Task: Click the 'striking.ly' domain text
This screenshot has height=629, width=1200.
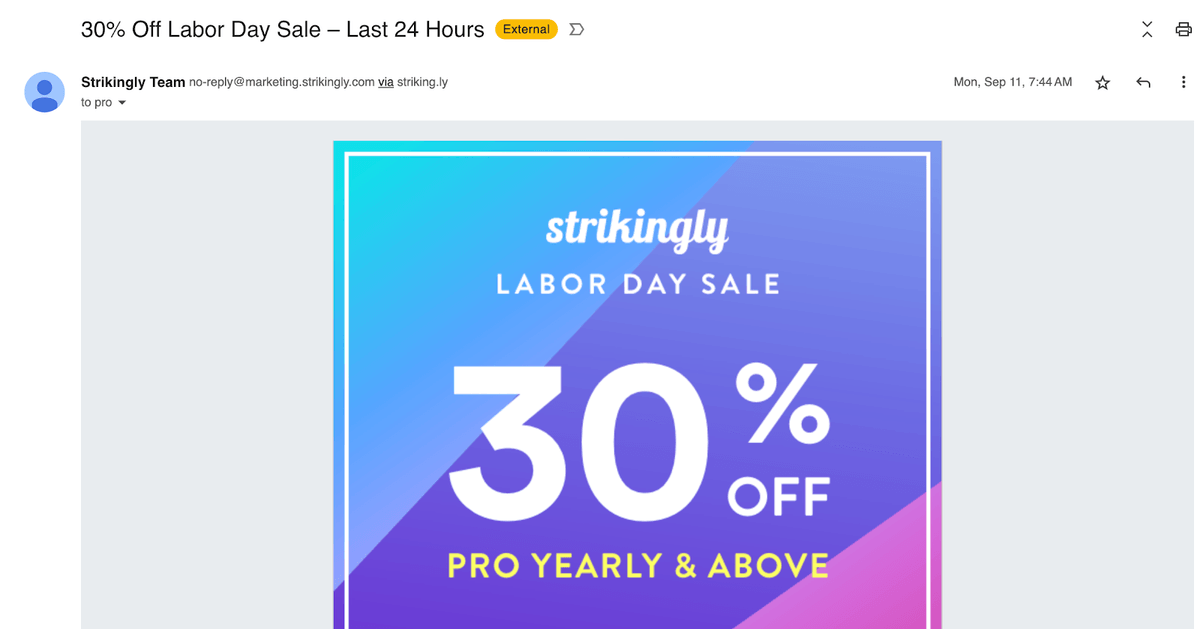Action: coord(422,82)
